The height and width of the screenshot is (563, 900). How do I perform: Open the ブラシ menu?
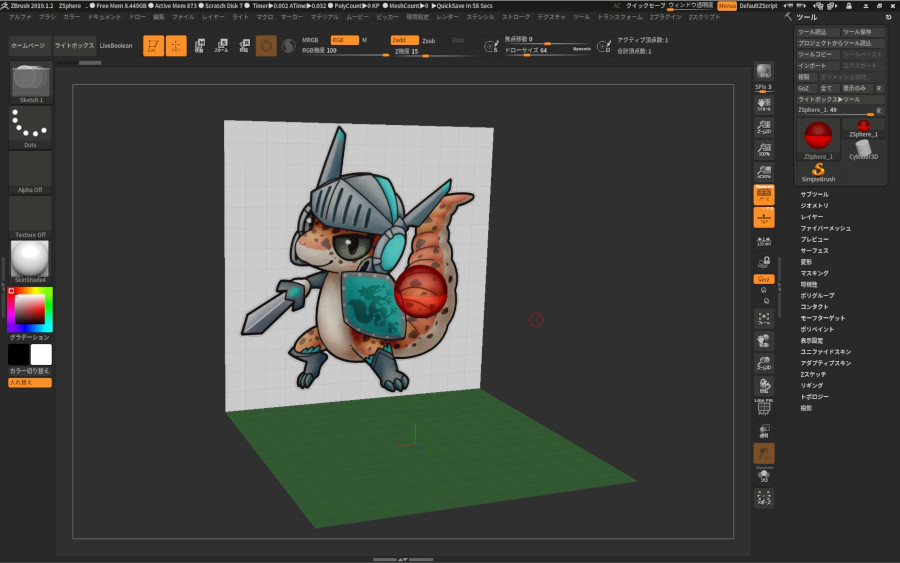(x=47, y=17)
